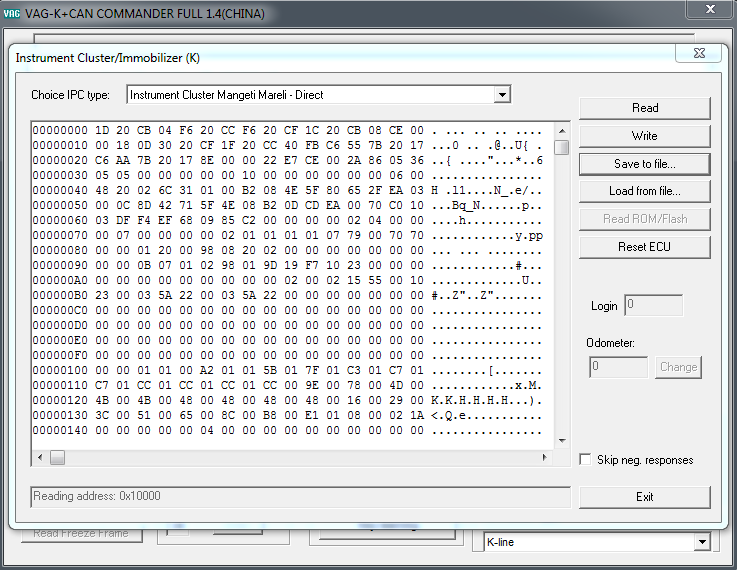Click hex row address 000000A0
This screenshot has height=570, width=737.
60,281
